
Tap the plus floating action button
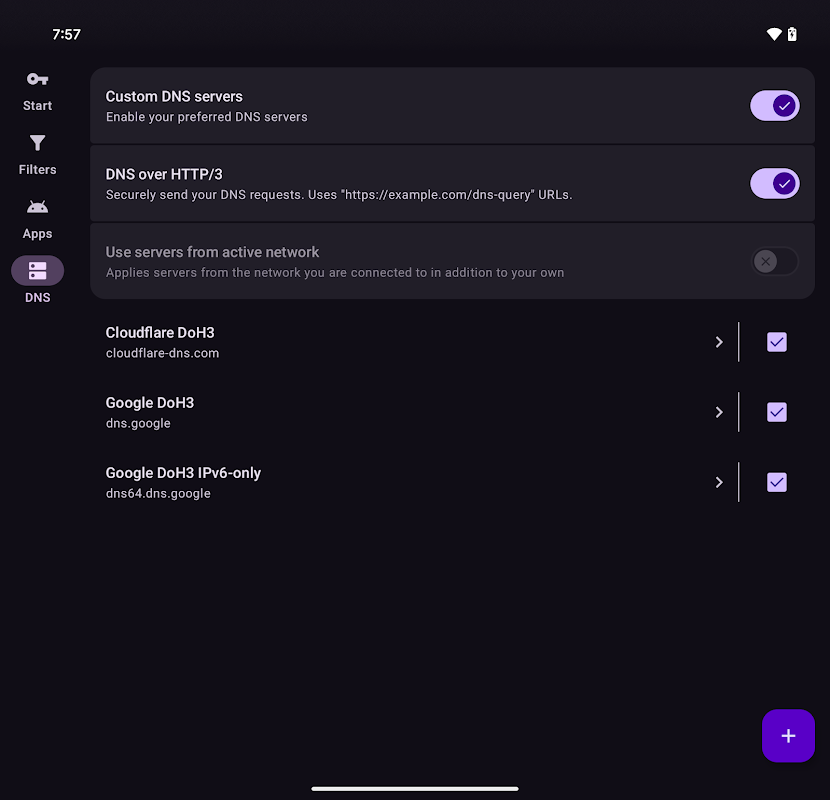[x=788, y=736]
